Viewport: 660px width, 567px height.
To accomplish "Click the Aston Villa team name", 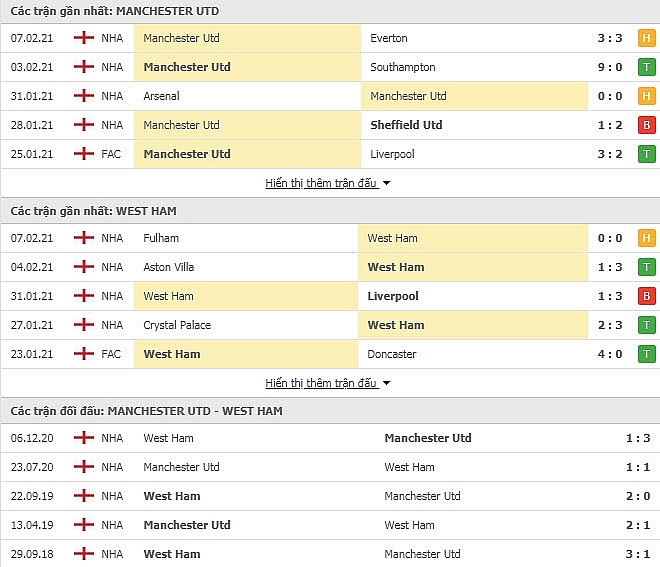I will (x=168, y=267).
